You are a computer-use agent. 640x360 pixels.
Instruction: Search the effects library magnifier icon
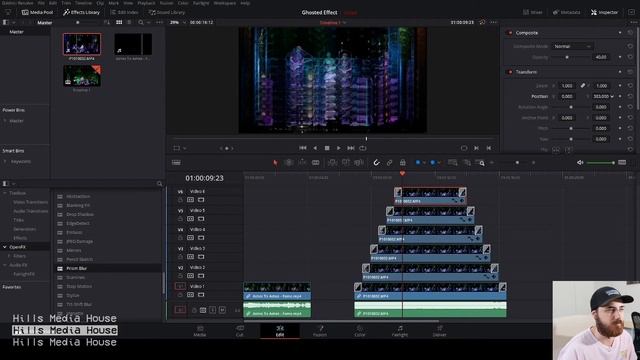[159, 184]
